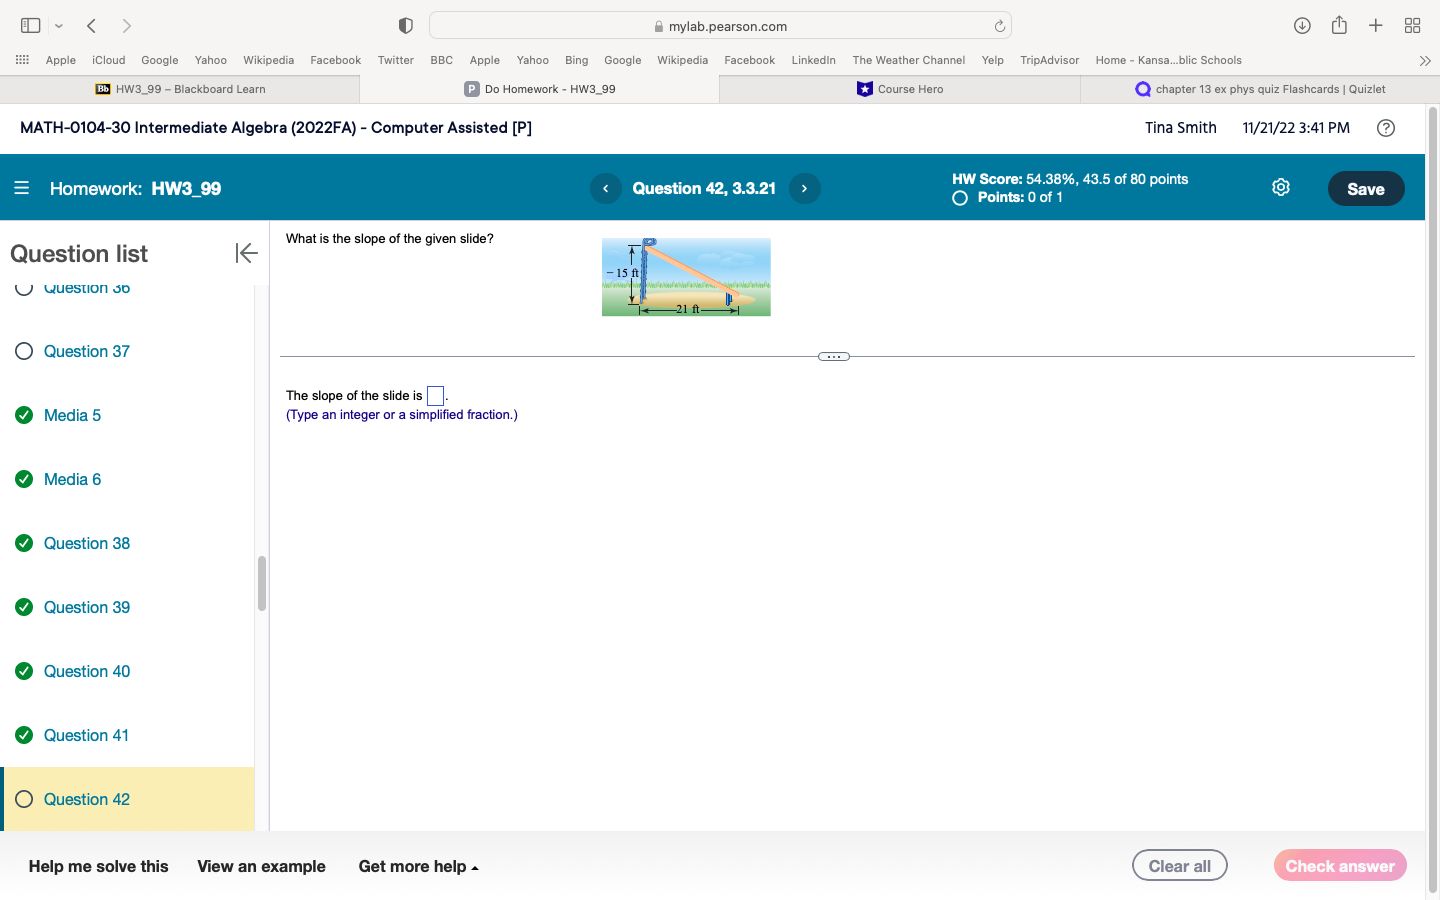Viewport: 1440px width, 900px height.
Task: Open Help me solve this
Action: click(x=97, y=866)
